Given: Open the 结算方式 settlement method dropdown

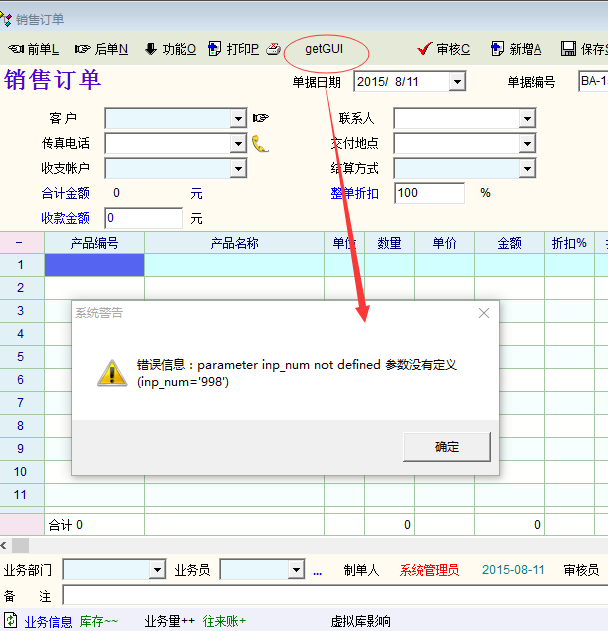Looking at the screenshot, I should [526, 168].
